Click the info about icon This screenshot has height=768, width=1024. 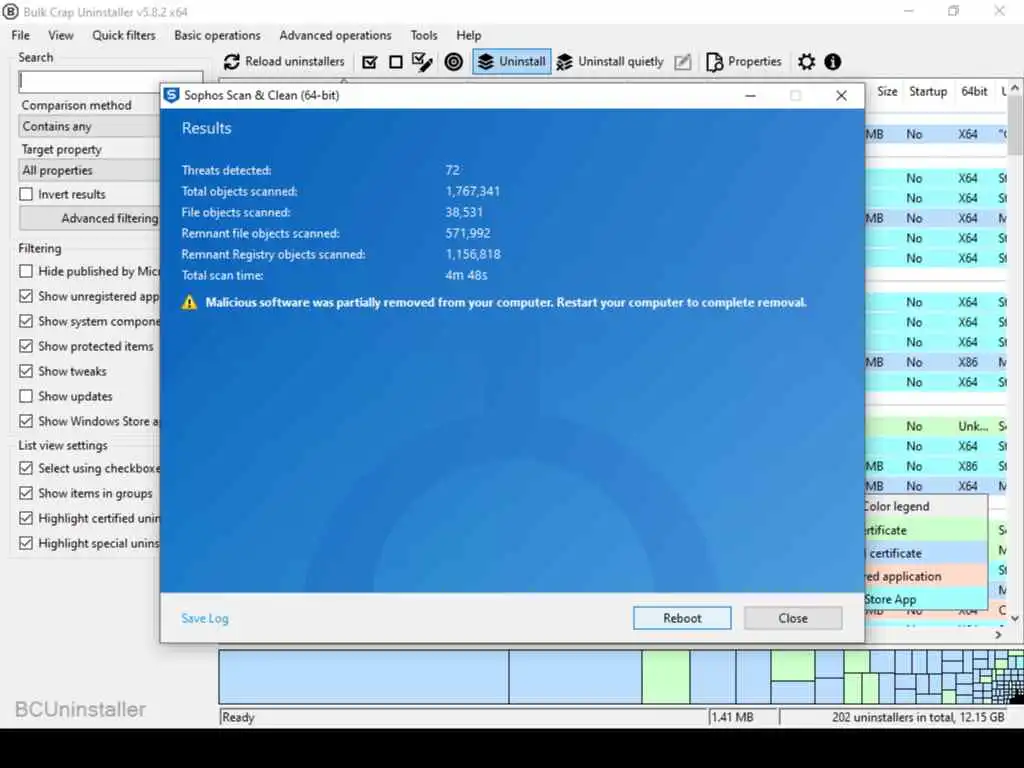click(x=832, y=62)
